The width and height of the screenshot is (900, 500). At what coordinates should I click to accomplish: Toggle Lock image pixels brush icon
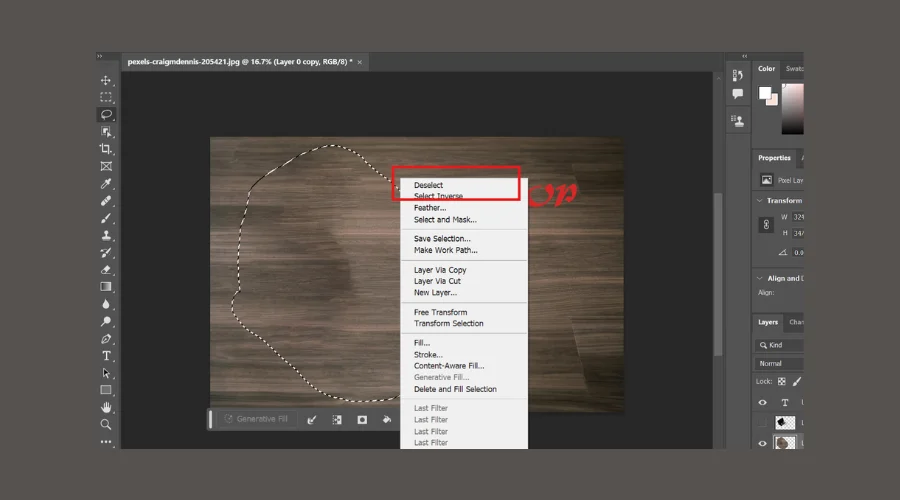[x=797, y=381]
